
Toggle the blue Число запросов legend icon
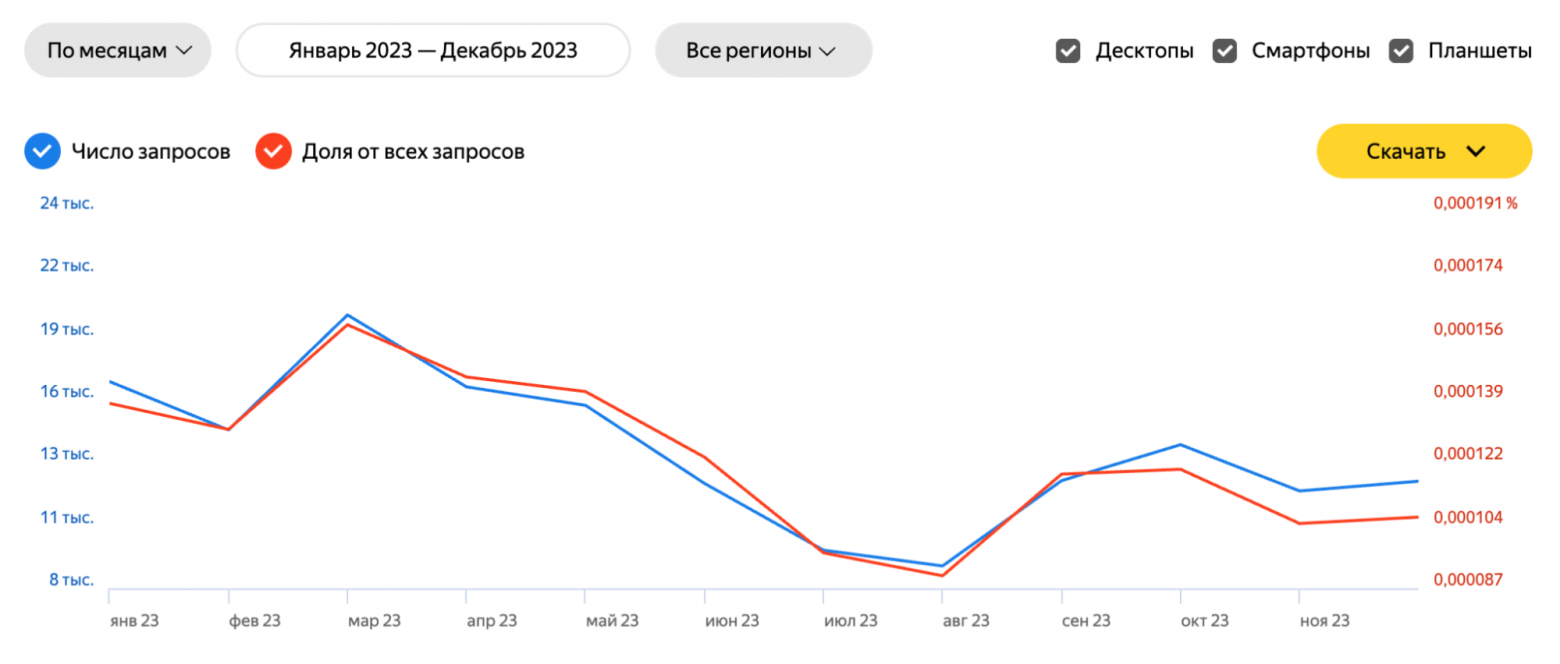41,151
